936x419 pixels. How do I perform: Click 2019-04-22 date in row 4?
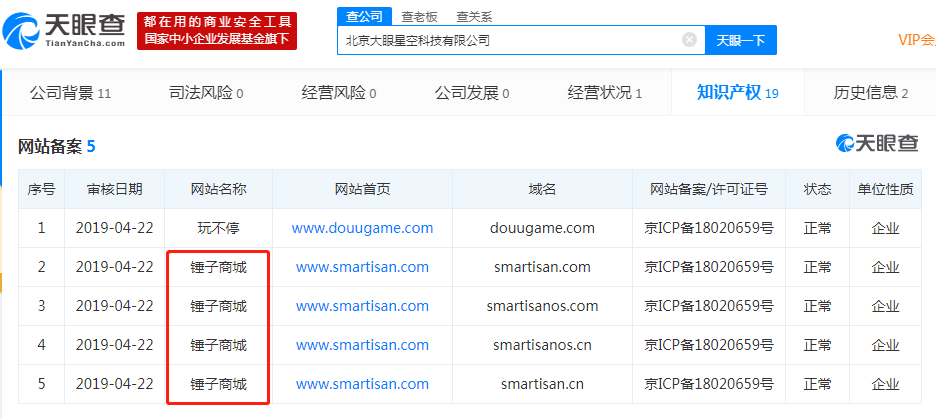[x=115, y=344]
